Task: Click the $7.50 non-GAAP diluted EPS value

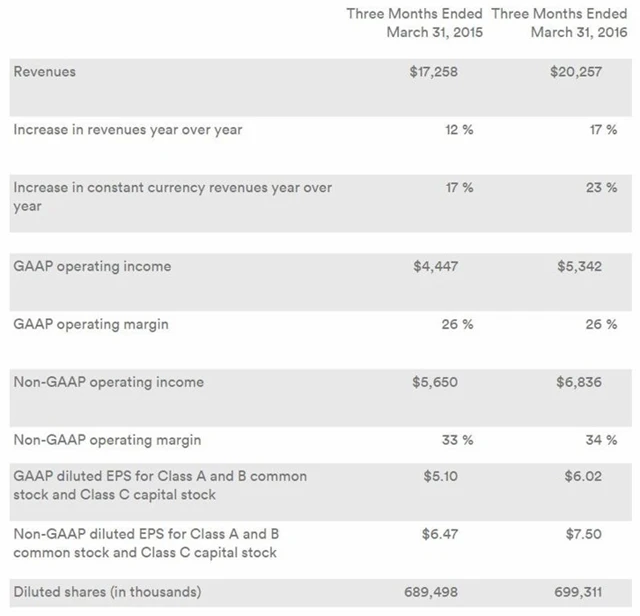Action: (x=582, y=535)
